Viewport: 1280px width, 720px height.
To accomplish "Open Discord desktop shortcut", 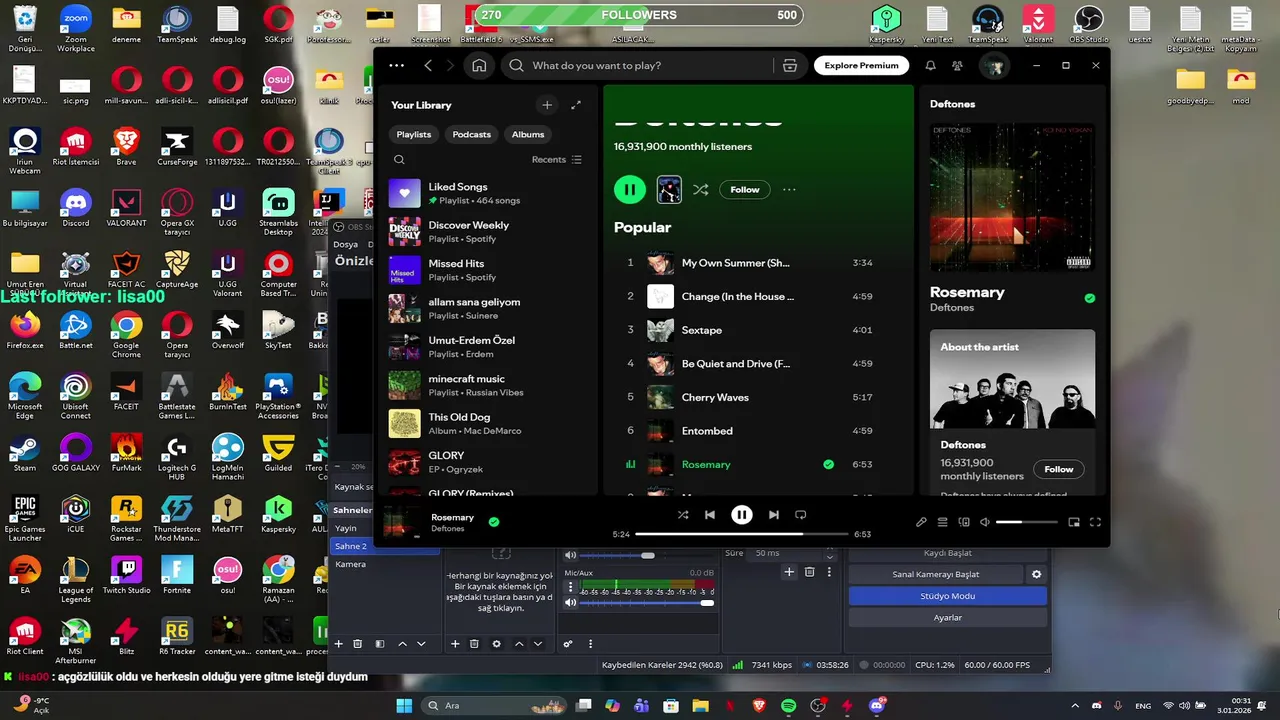I will [x=75, y=207].
